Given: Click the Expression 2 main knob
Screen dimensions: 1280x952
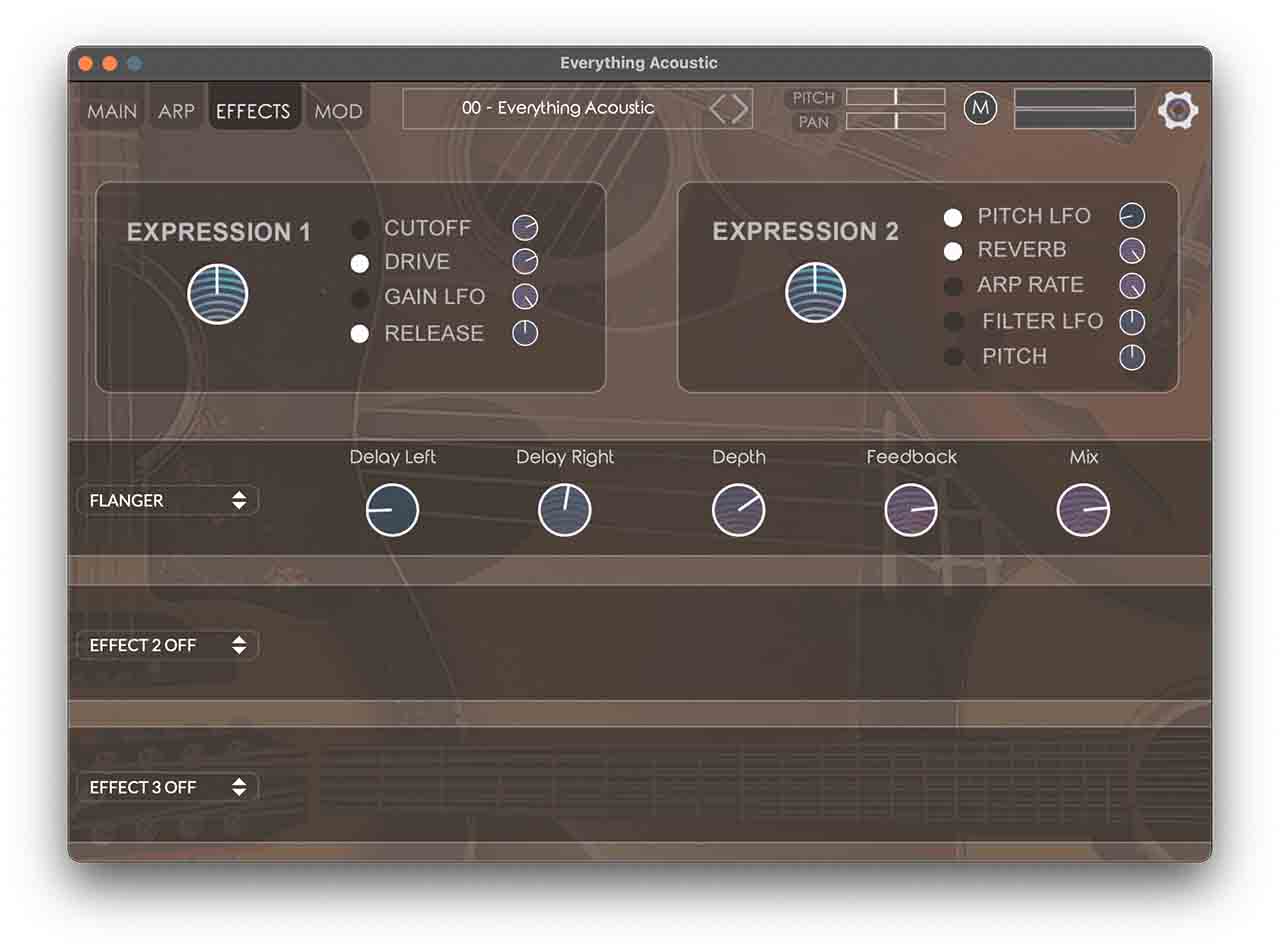Looking at the screenshot, I should point(815,293).
